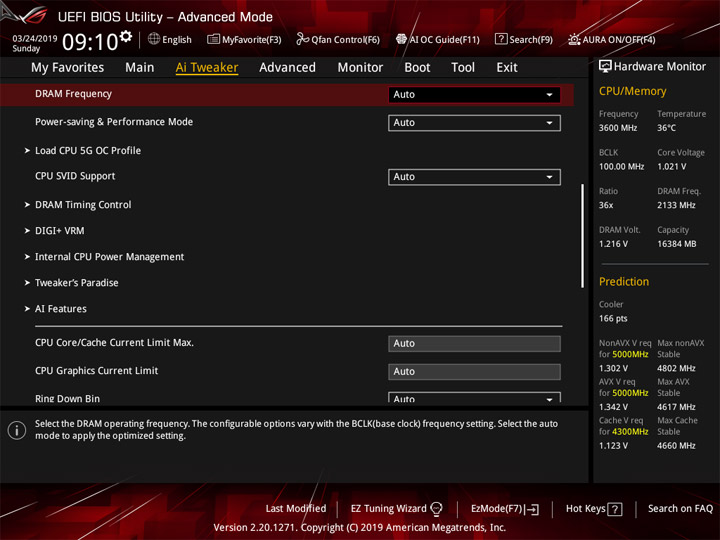This screenshot has width=720, height=540.
Task: Click the 03/24/2019 date
Action: tap(34, 38)
